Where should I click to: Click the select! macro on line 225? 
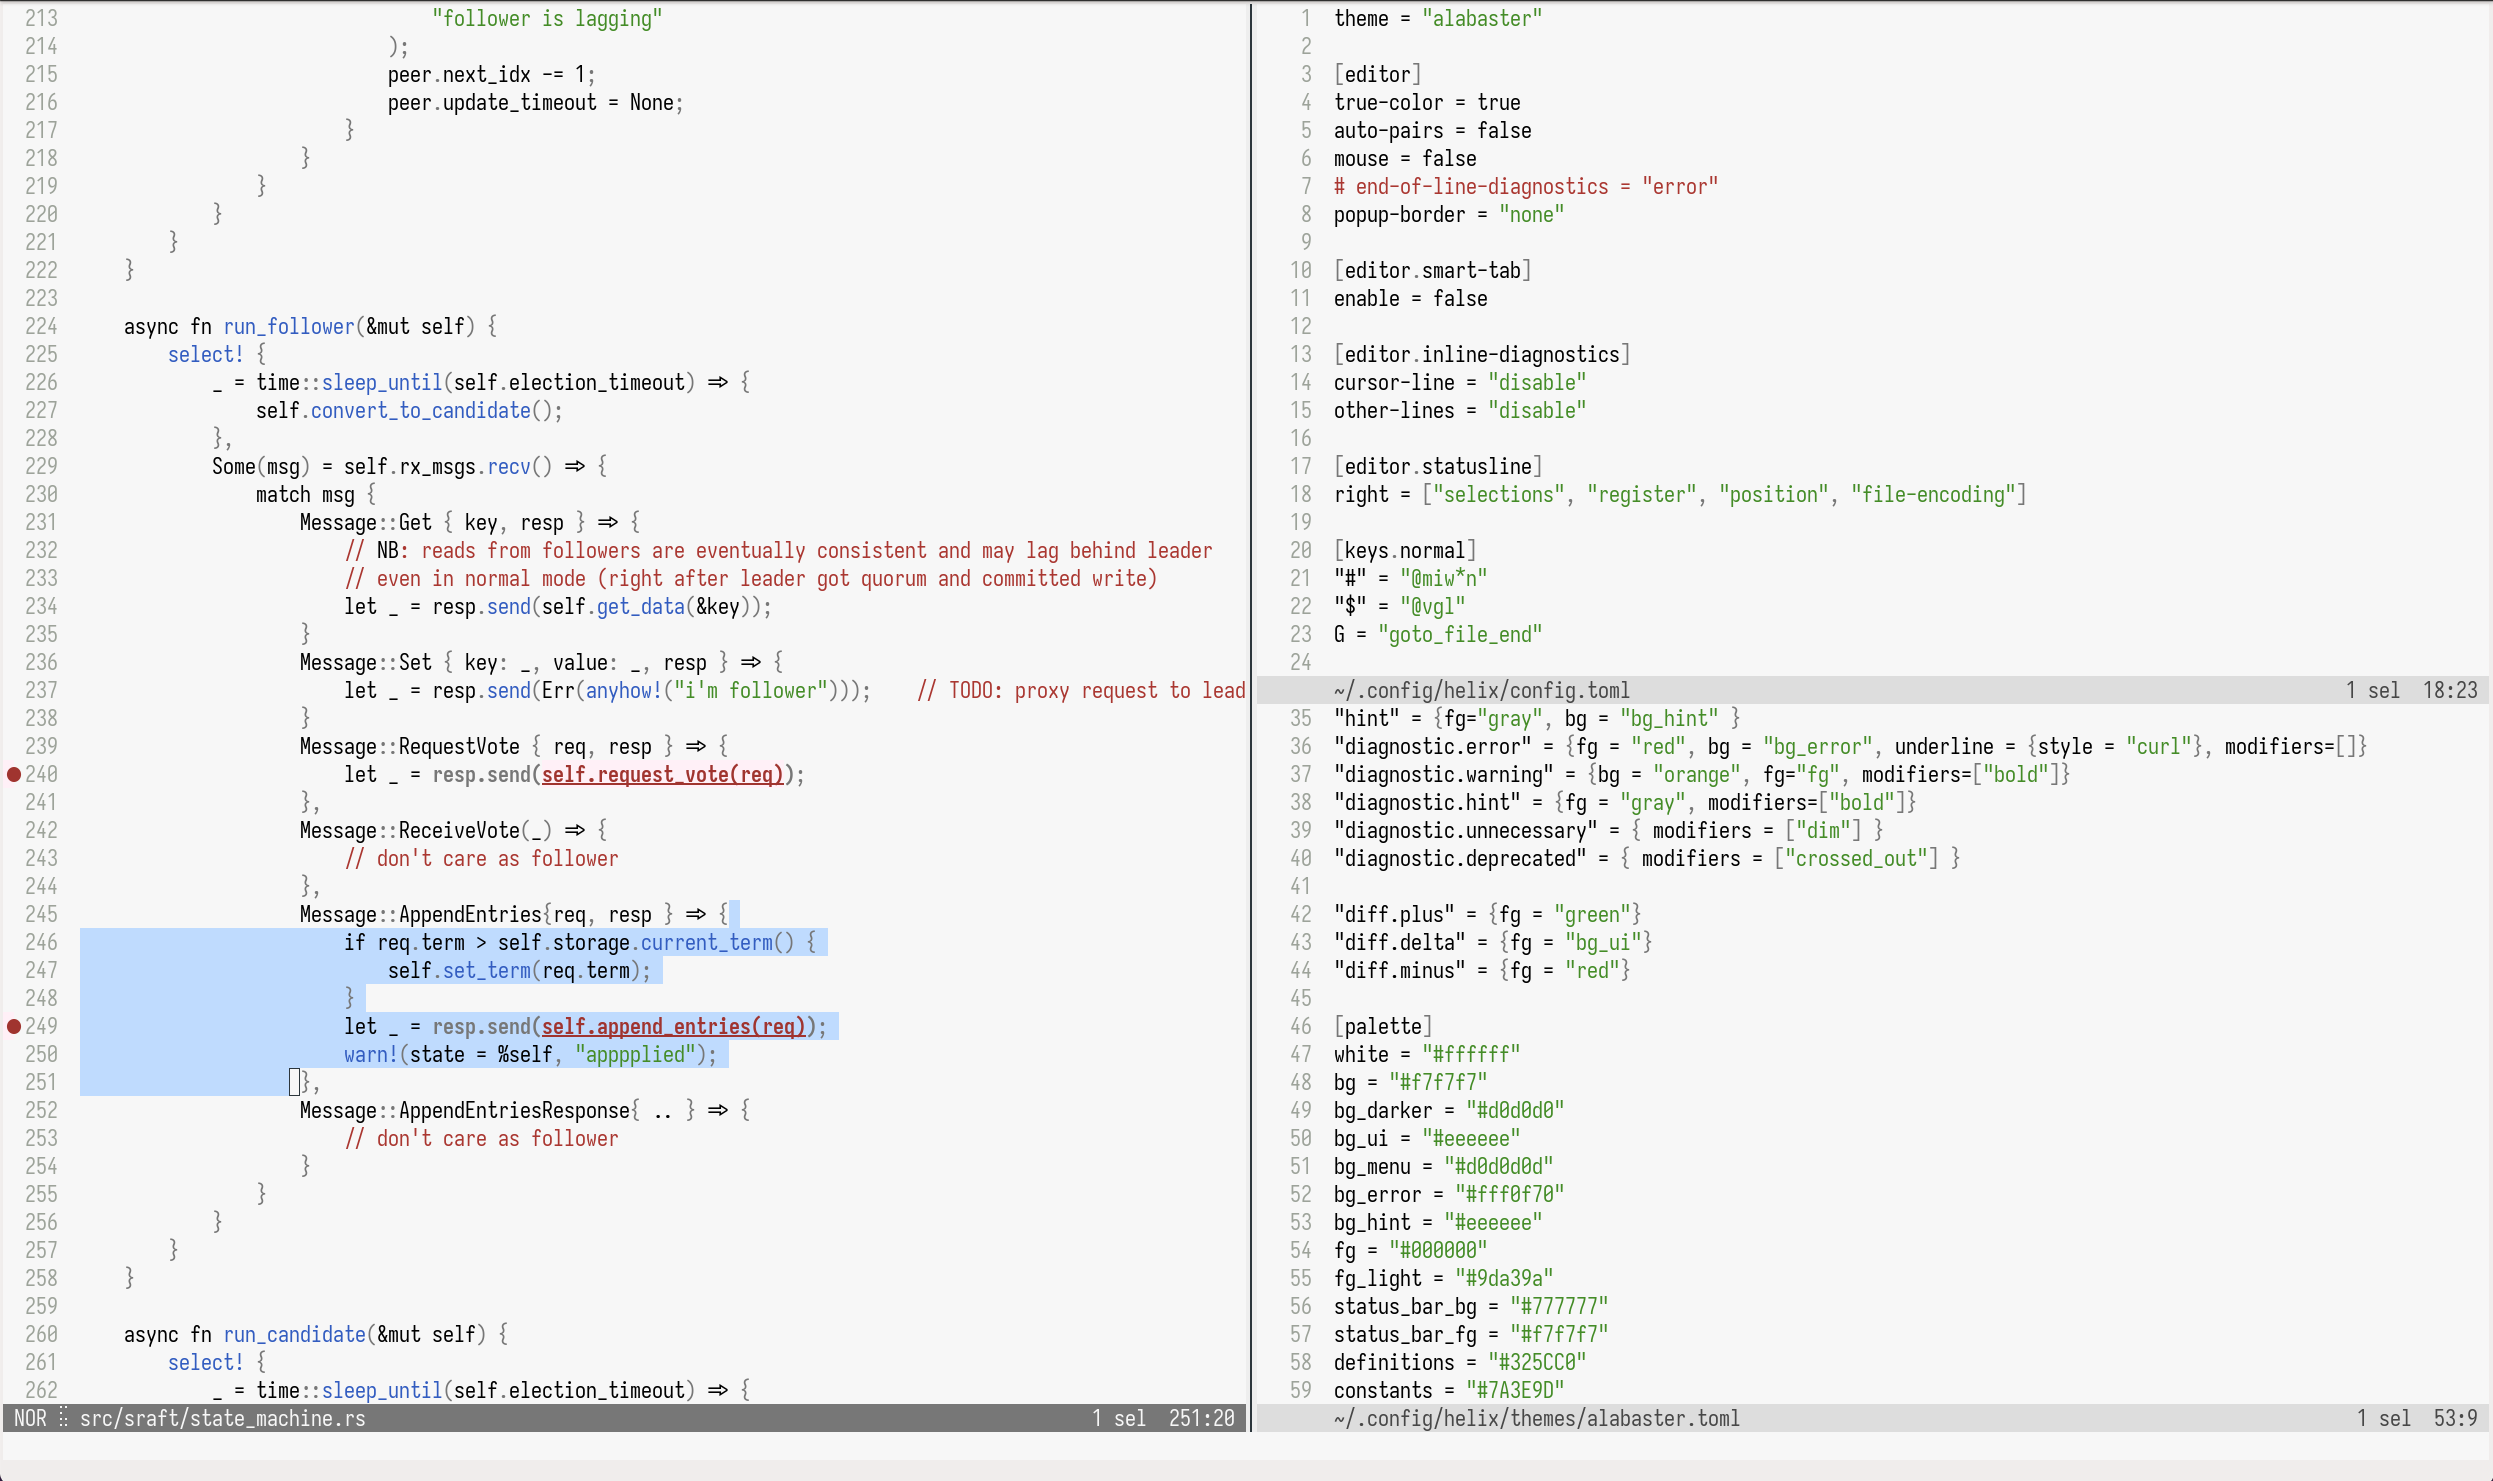point(206,354)
